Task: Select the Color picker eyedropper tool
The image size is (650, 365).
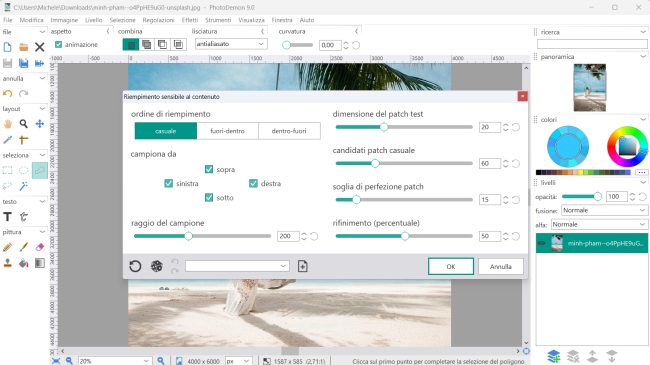Action: pyautogui.click(x=7, y=140)
